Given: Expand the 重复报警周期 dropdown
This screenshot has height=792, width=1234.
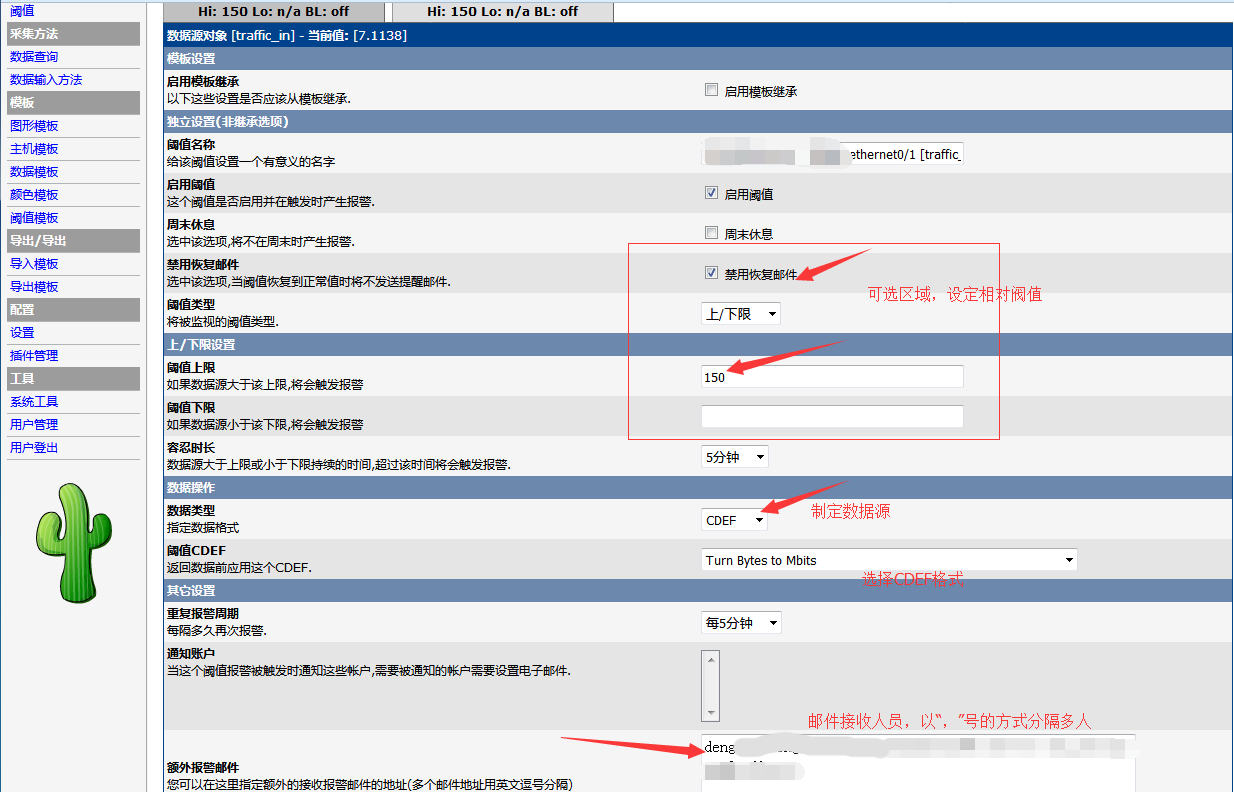Looking at the screenshot, I should tap(740, 623).
